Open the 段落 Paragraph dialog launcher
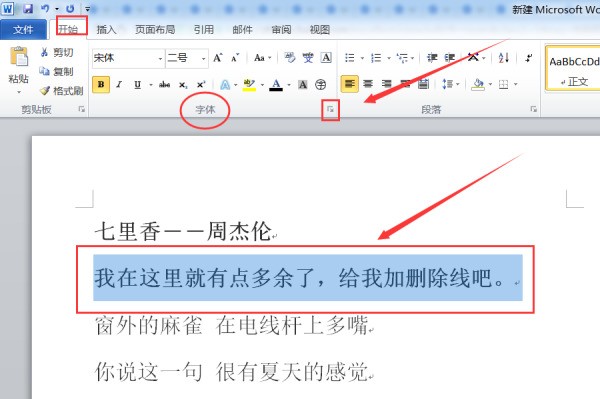This screenshot has width=600, height=399. coord(533,109)
